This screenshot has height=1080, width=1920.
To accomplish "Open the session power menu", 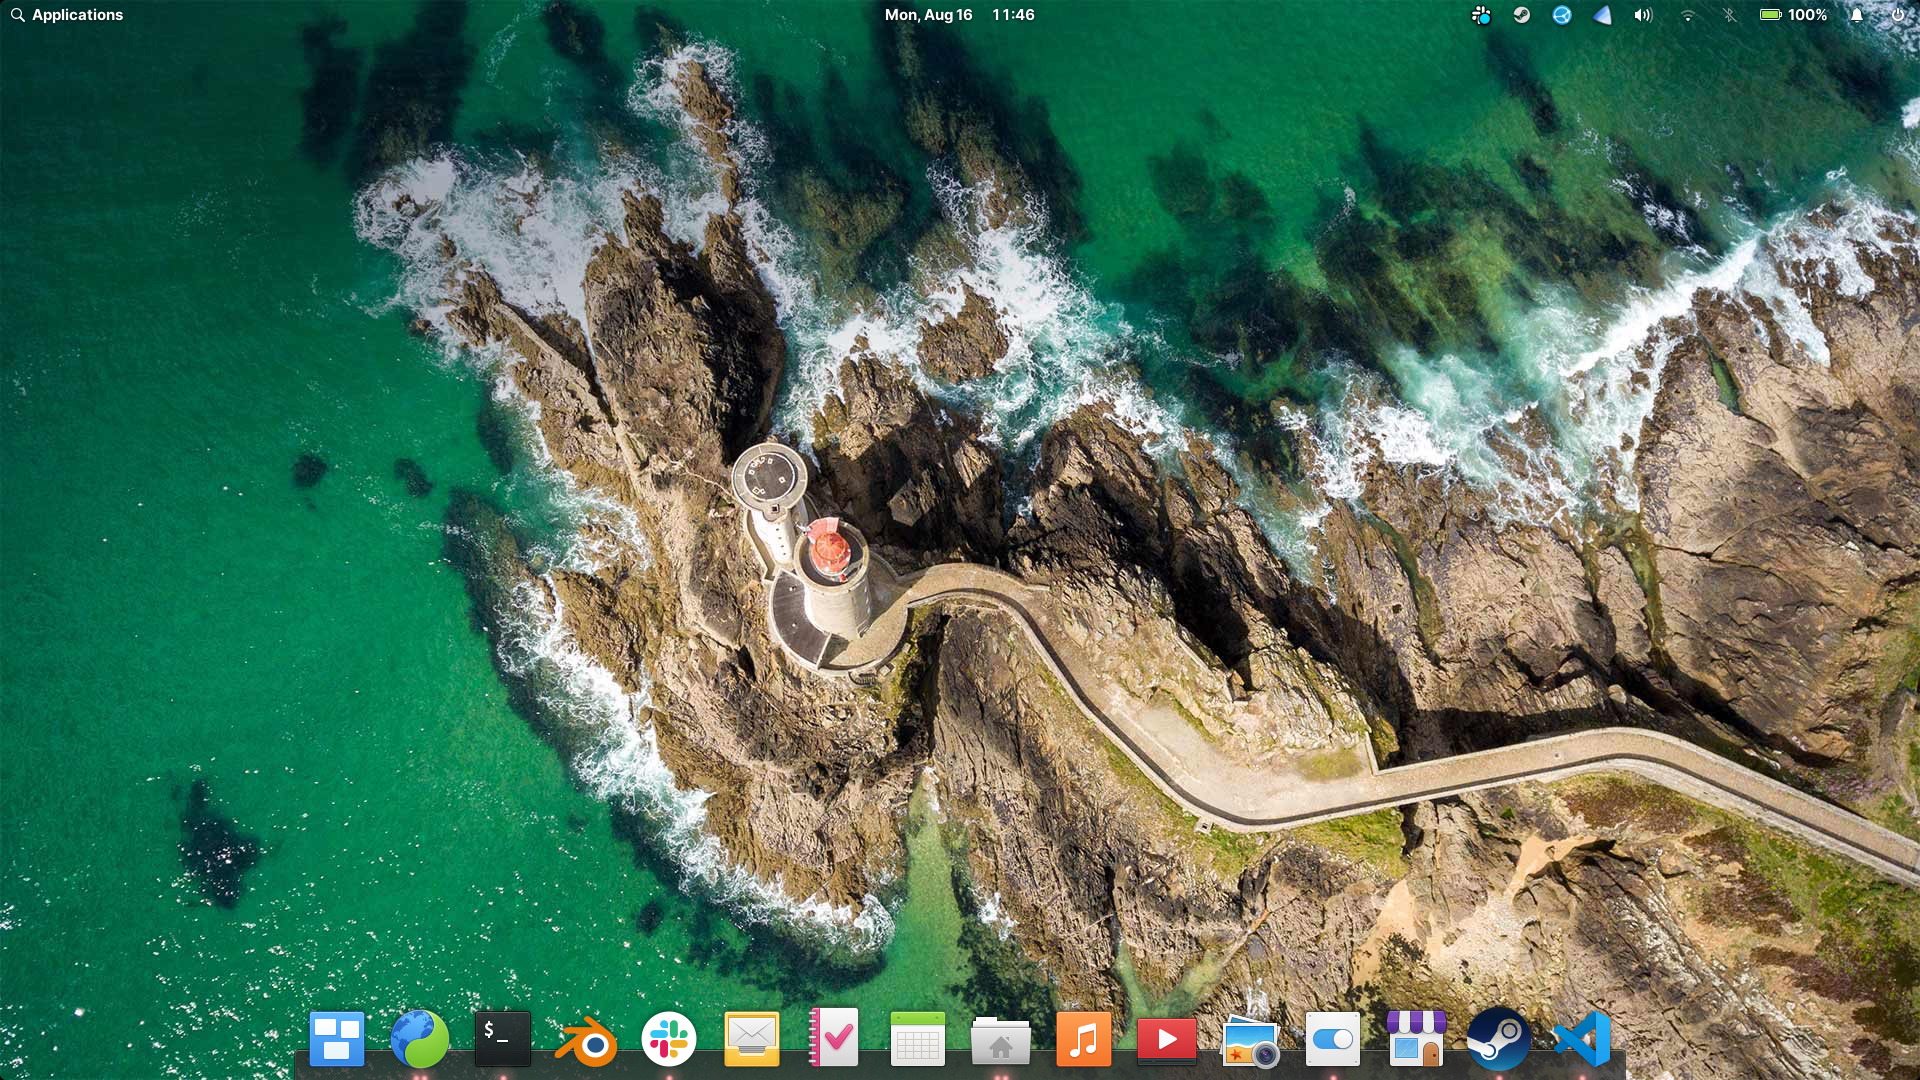I will pos(1897,15).
